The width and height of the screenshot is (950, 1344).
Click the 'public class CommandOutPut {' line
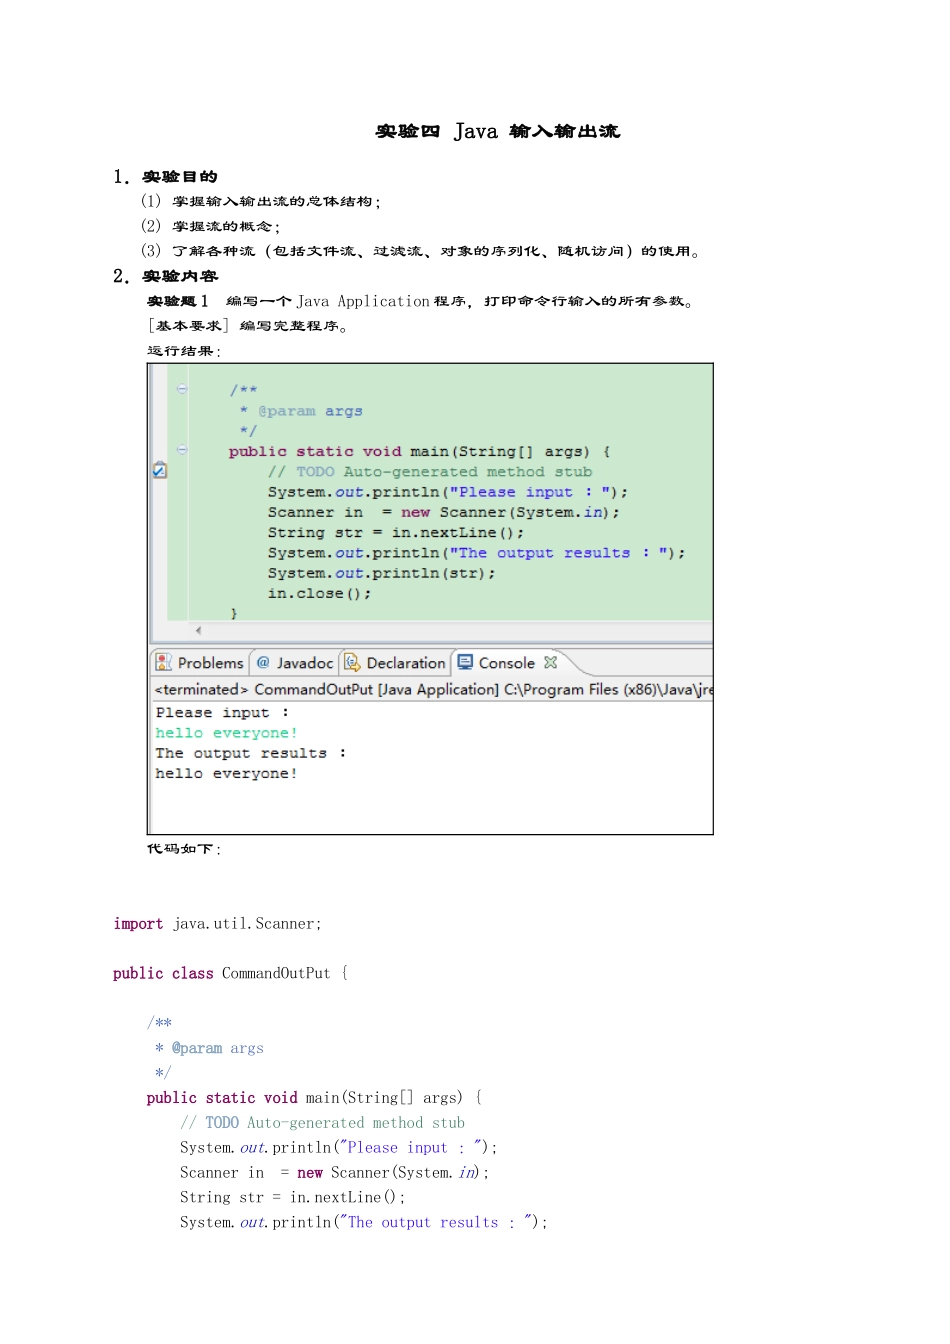[230, 973]
